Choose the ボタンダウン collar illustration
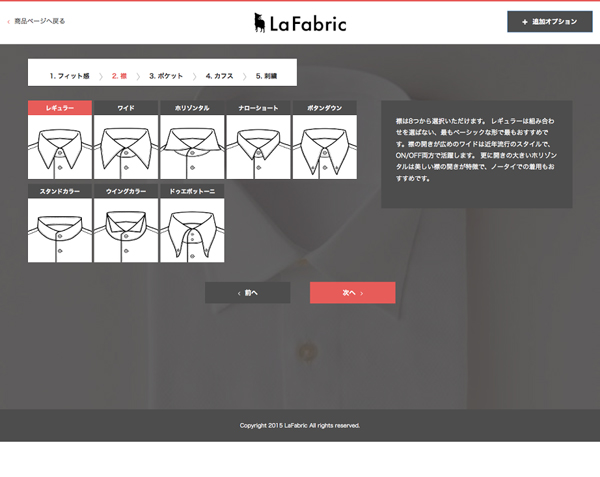Screen dimensions: 600x477 324,147
